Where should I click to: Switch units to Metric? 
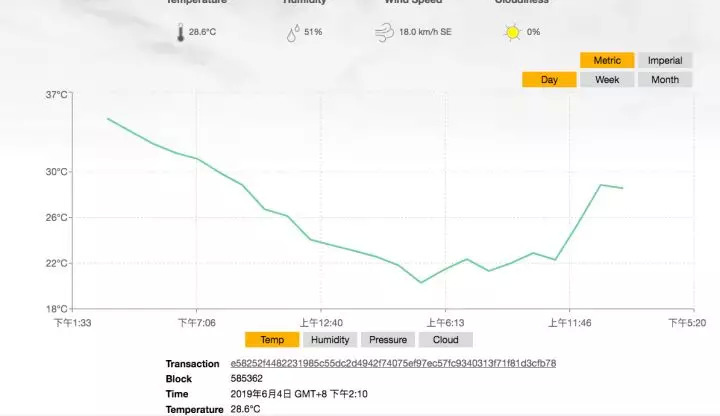click(x=607, y=60)
